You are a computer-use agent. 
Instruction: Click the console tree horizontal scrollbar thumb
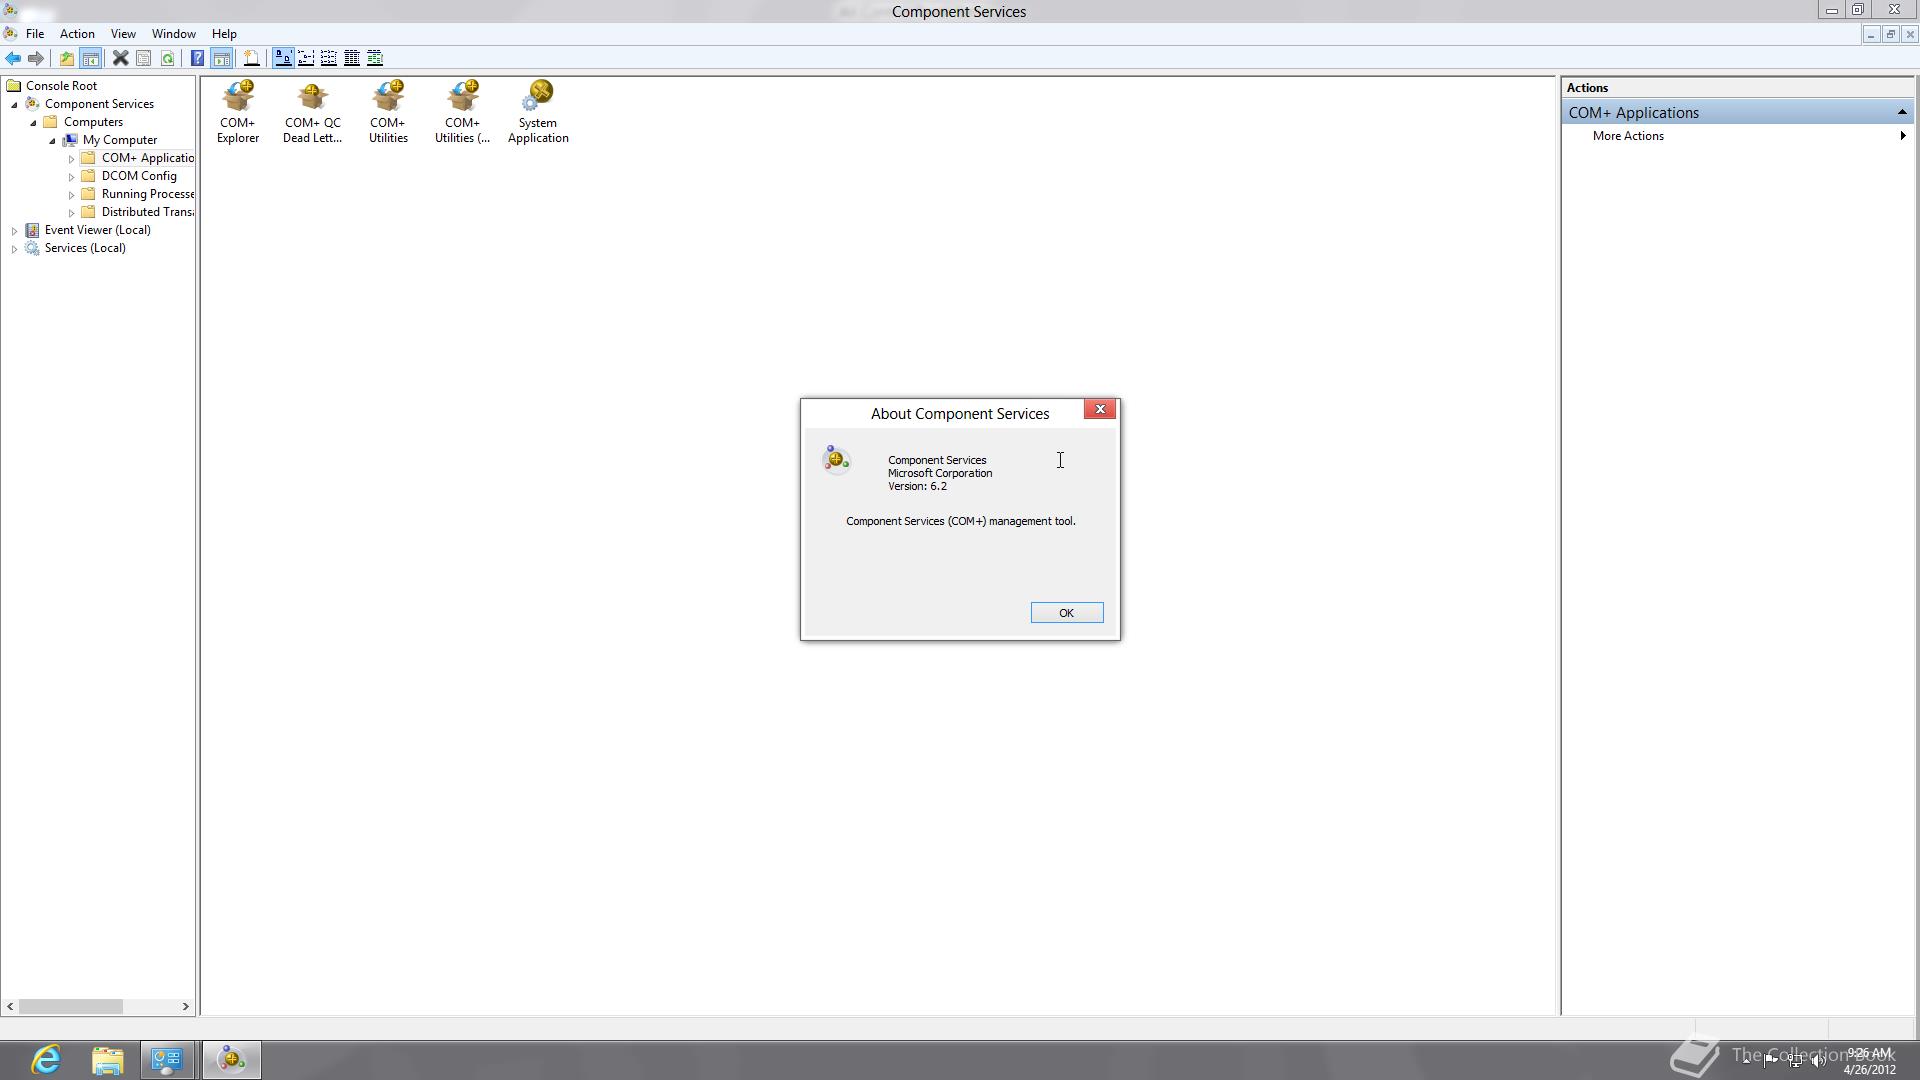[x=70, y=1007]
